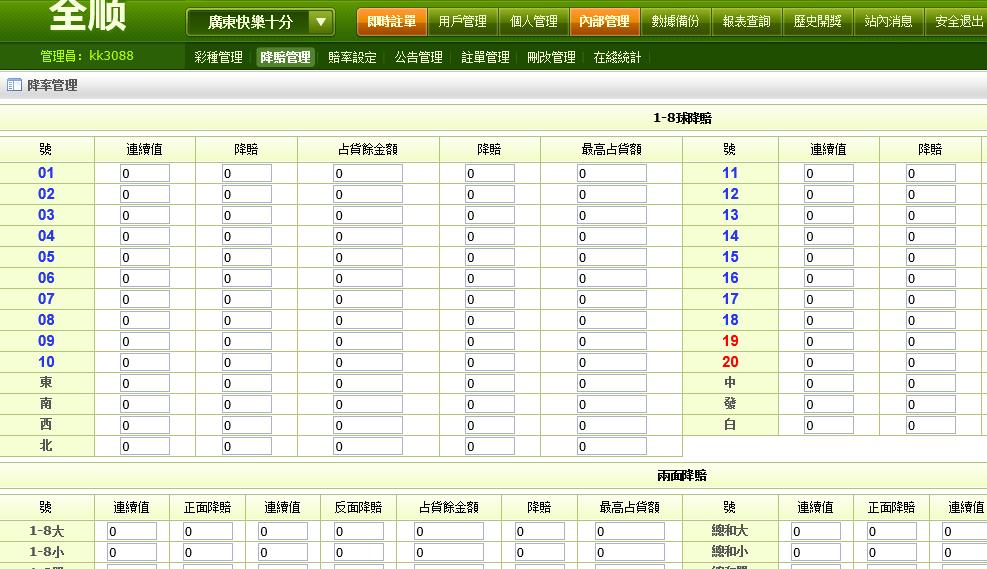This screenshot has width=987, height=569.
Task: Open 彩種管理 submenu link
Action: [218, 58]
